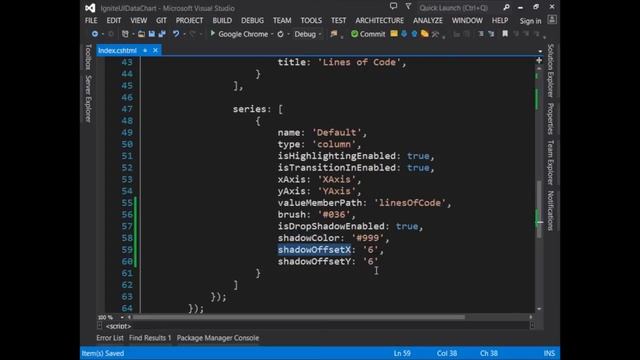Image resolution: width=640 pixels, height=360 pixels.
Task: Click the Sign in link
Action: point(530,21)
